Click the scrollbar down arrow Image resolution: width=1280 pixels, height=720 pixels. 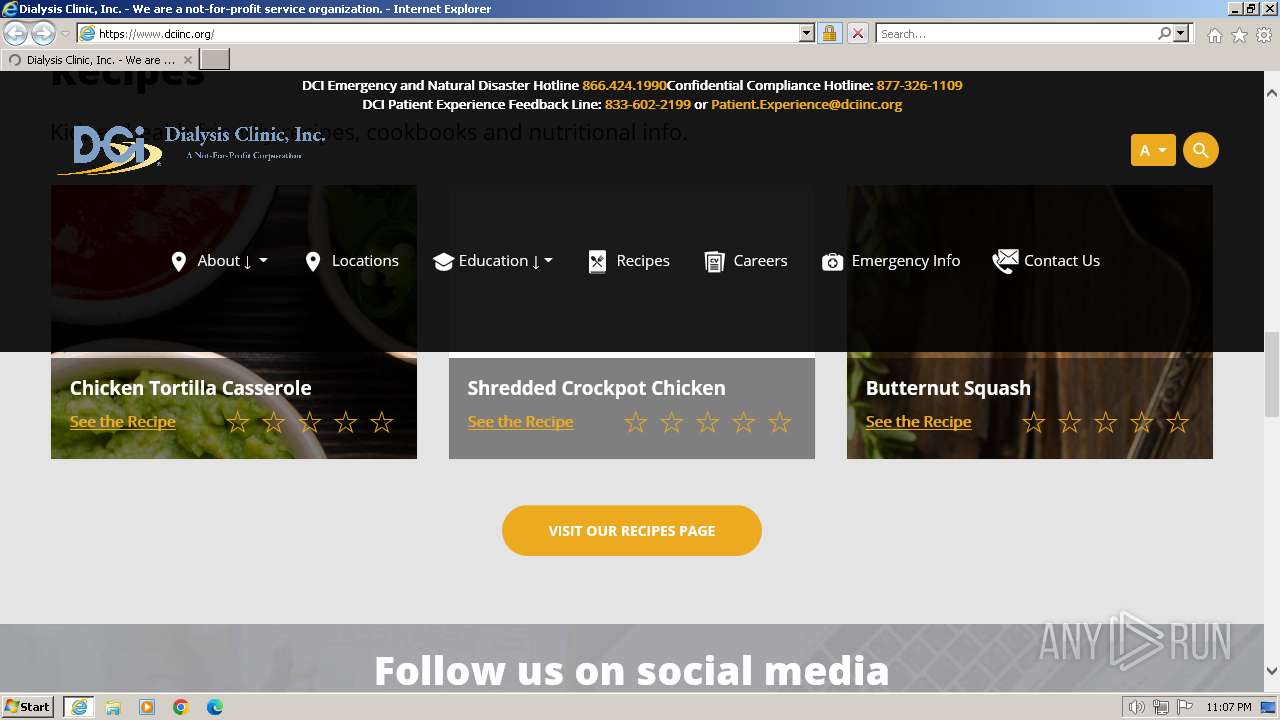pos(1272,671)
